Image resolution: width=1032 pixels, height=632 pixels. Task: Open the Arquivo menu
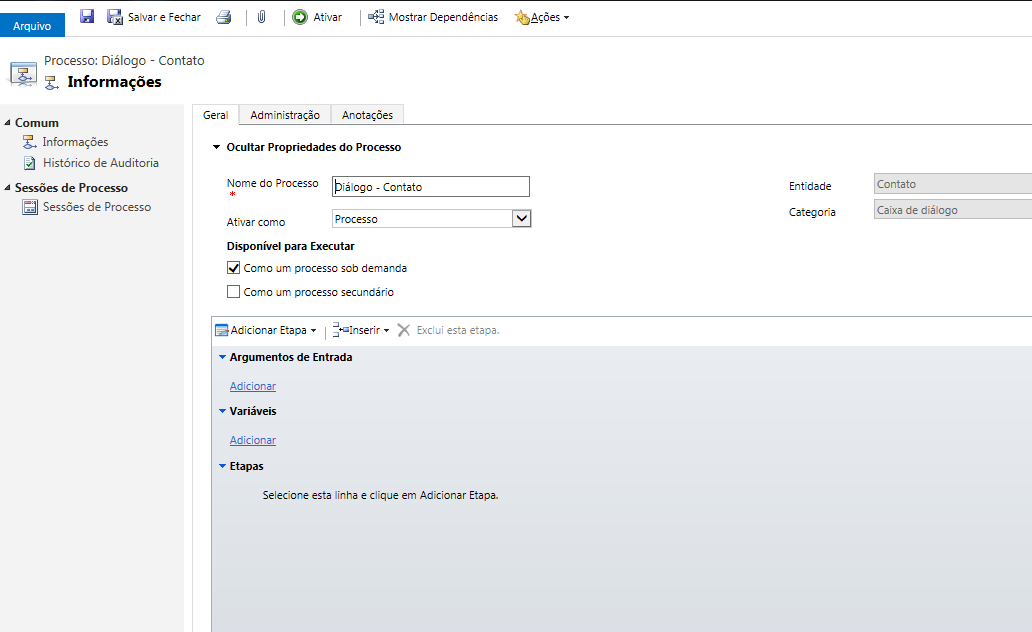[x=32, y=26]
